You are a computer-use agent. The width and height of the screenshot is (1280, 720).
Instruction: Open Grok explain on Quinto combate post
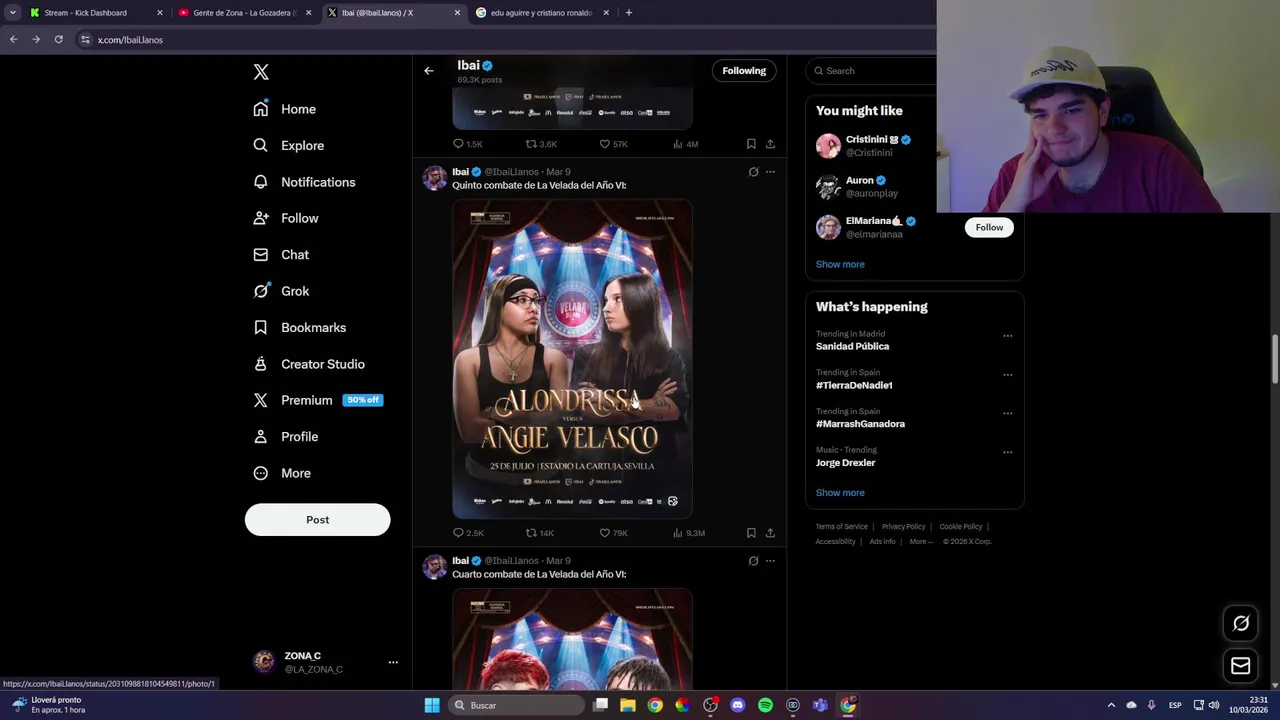(x=753, y=172)
